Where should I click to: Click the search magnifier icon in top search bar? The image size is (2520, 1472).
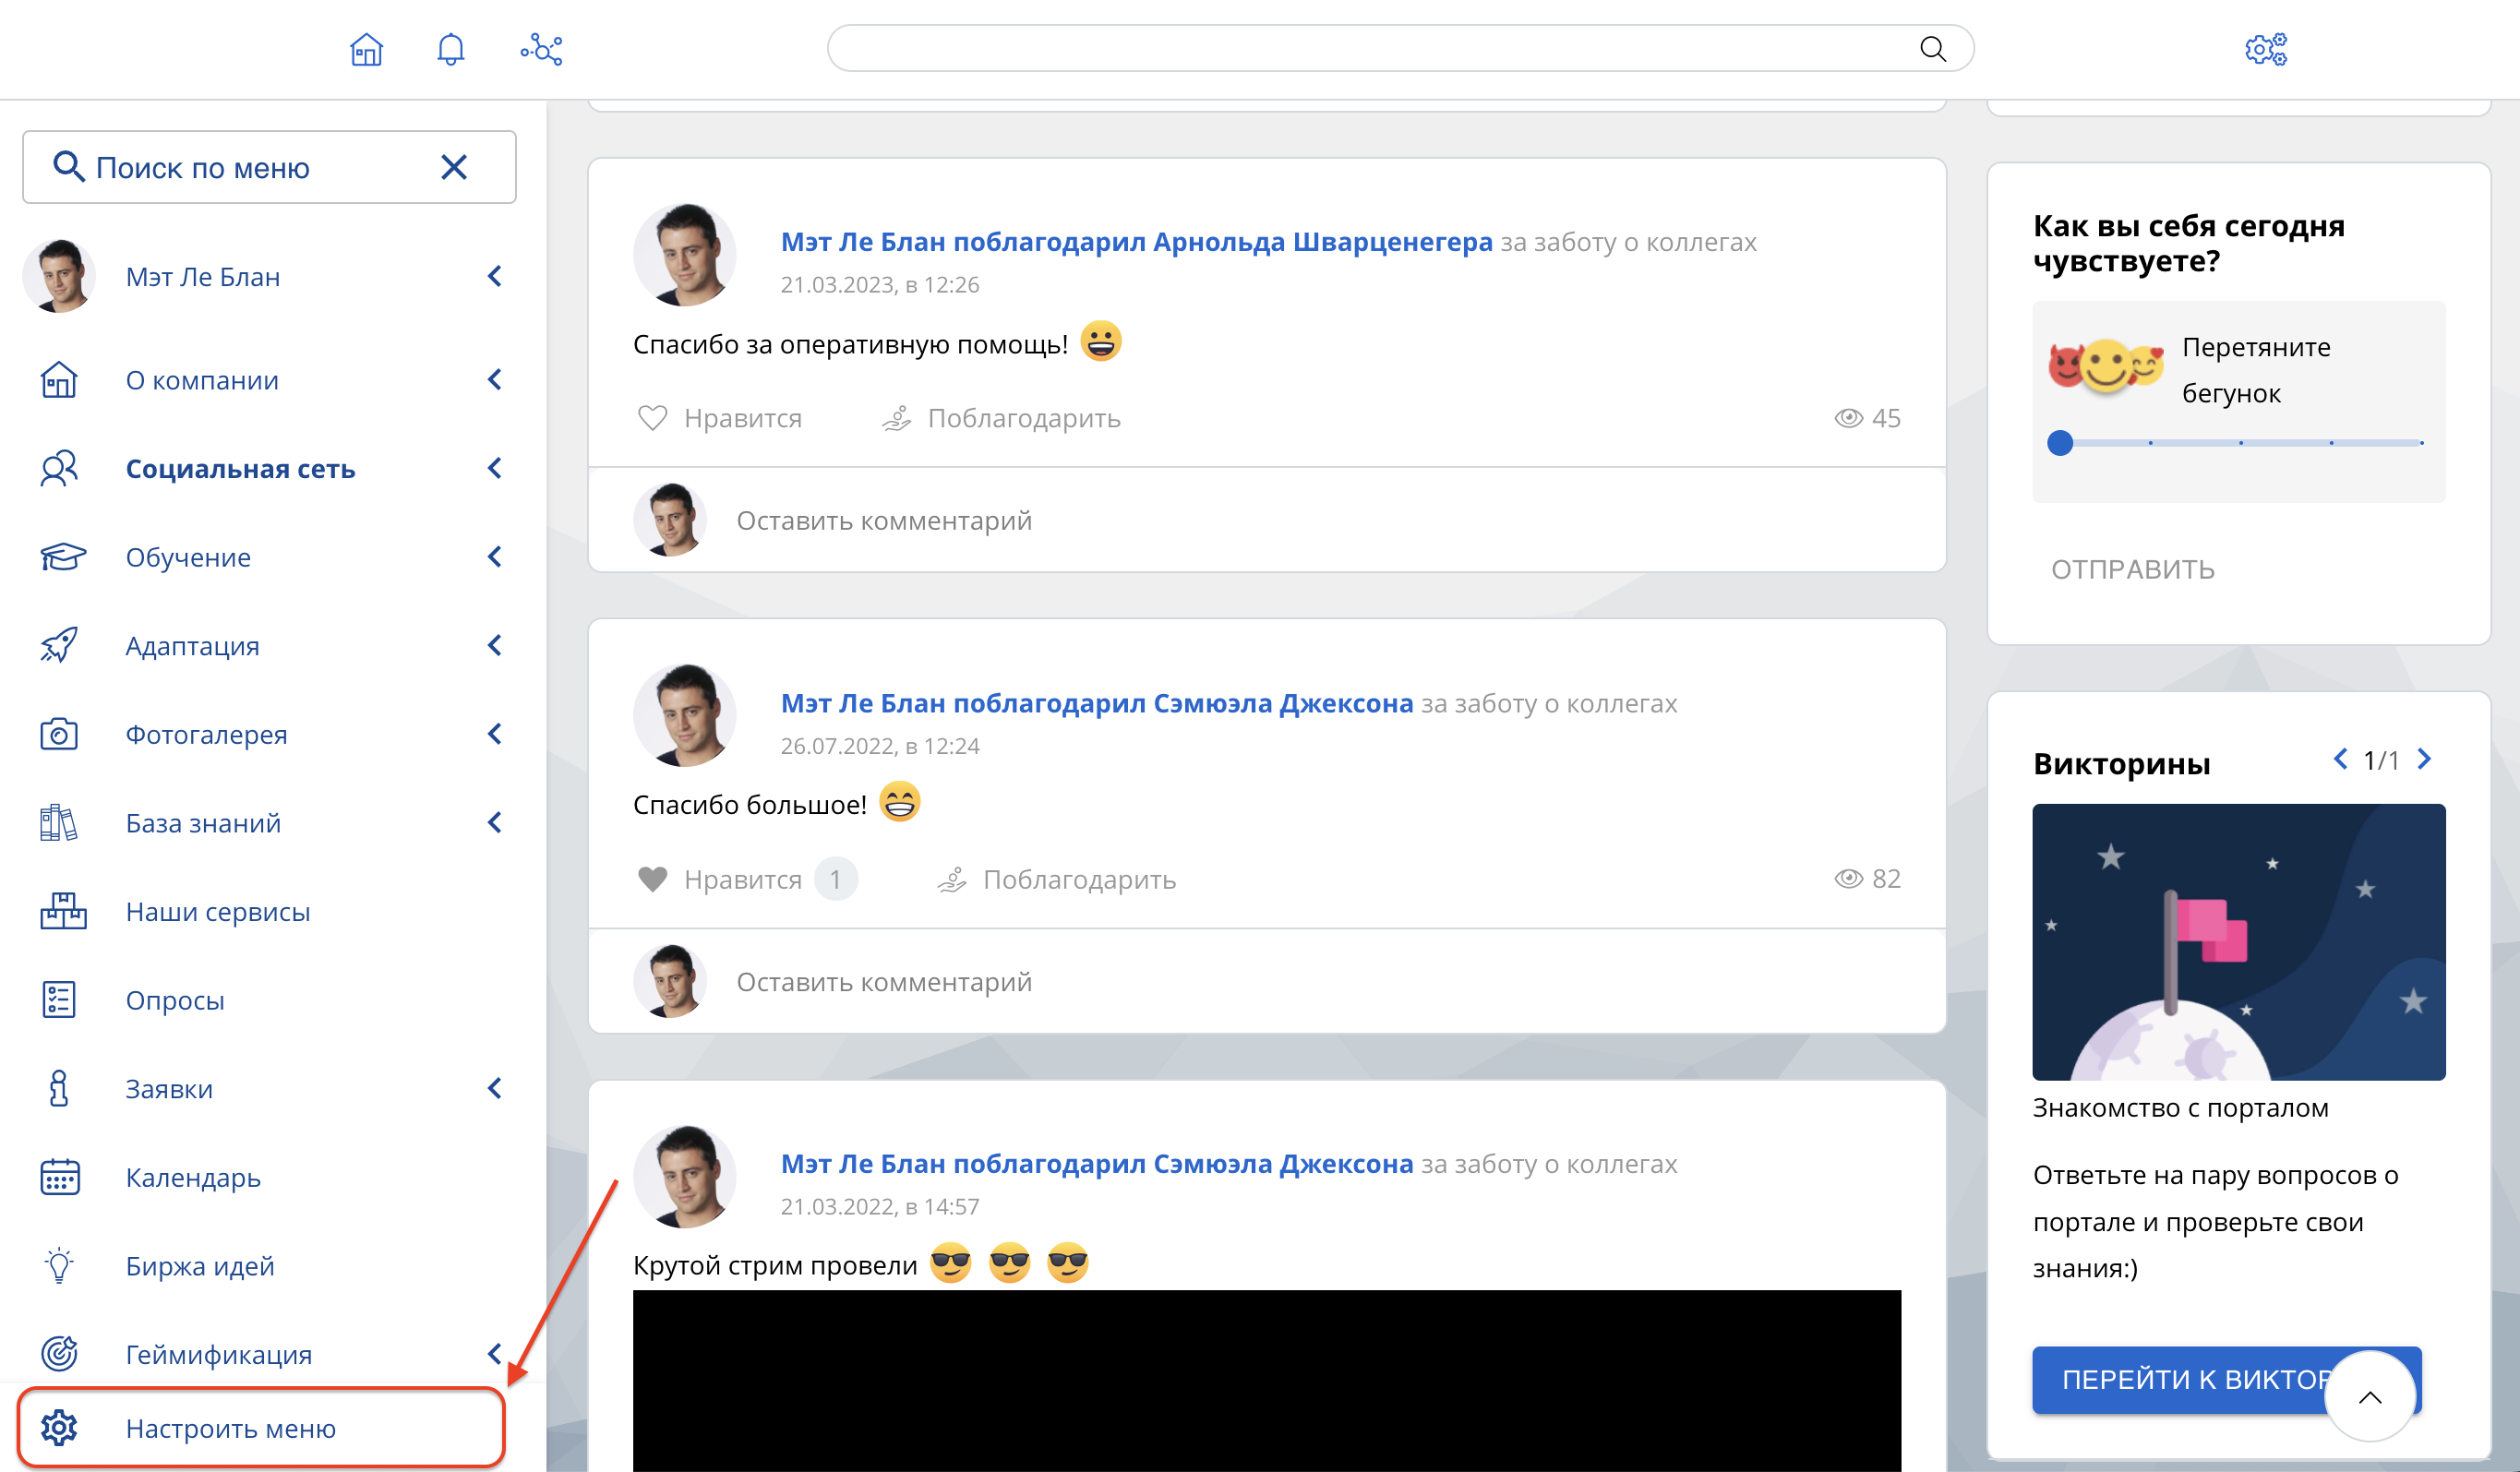(1933, 49)
